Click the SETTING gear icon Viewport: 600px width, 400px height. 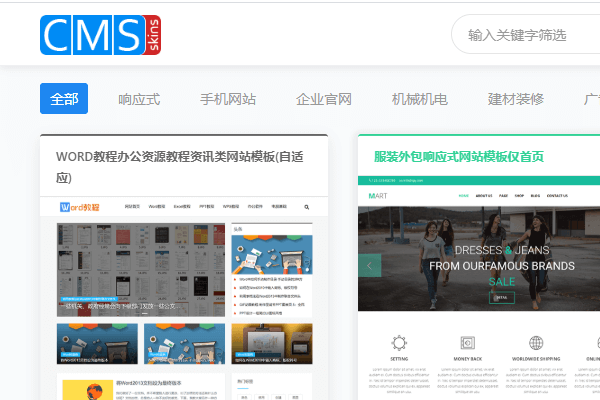(399, 343)
